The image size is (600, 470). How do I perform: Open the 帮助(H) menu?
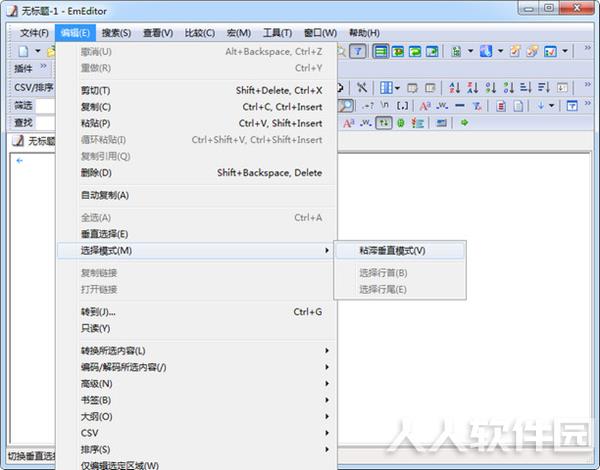point(364,33)
